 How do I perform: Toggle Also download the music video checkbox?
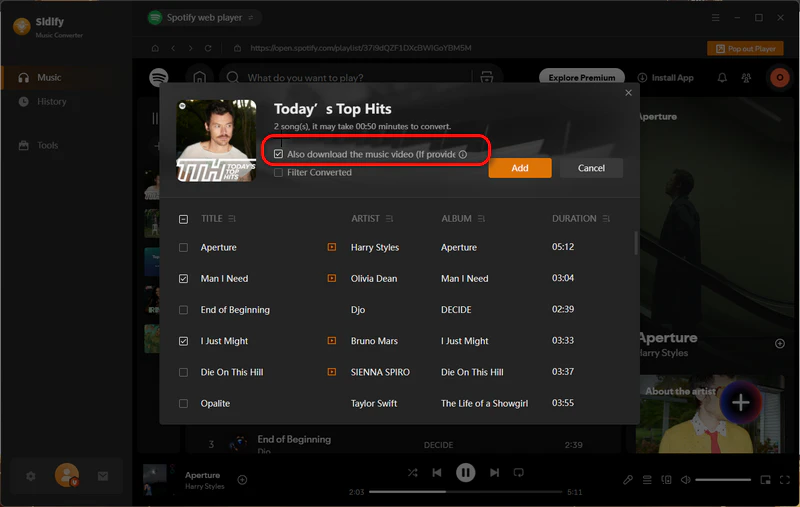coord(278,154)
